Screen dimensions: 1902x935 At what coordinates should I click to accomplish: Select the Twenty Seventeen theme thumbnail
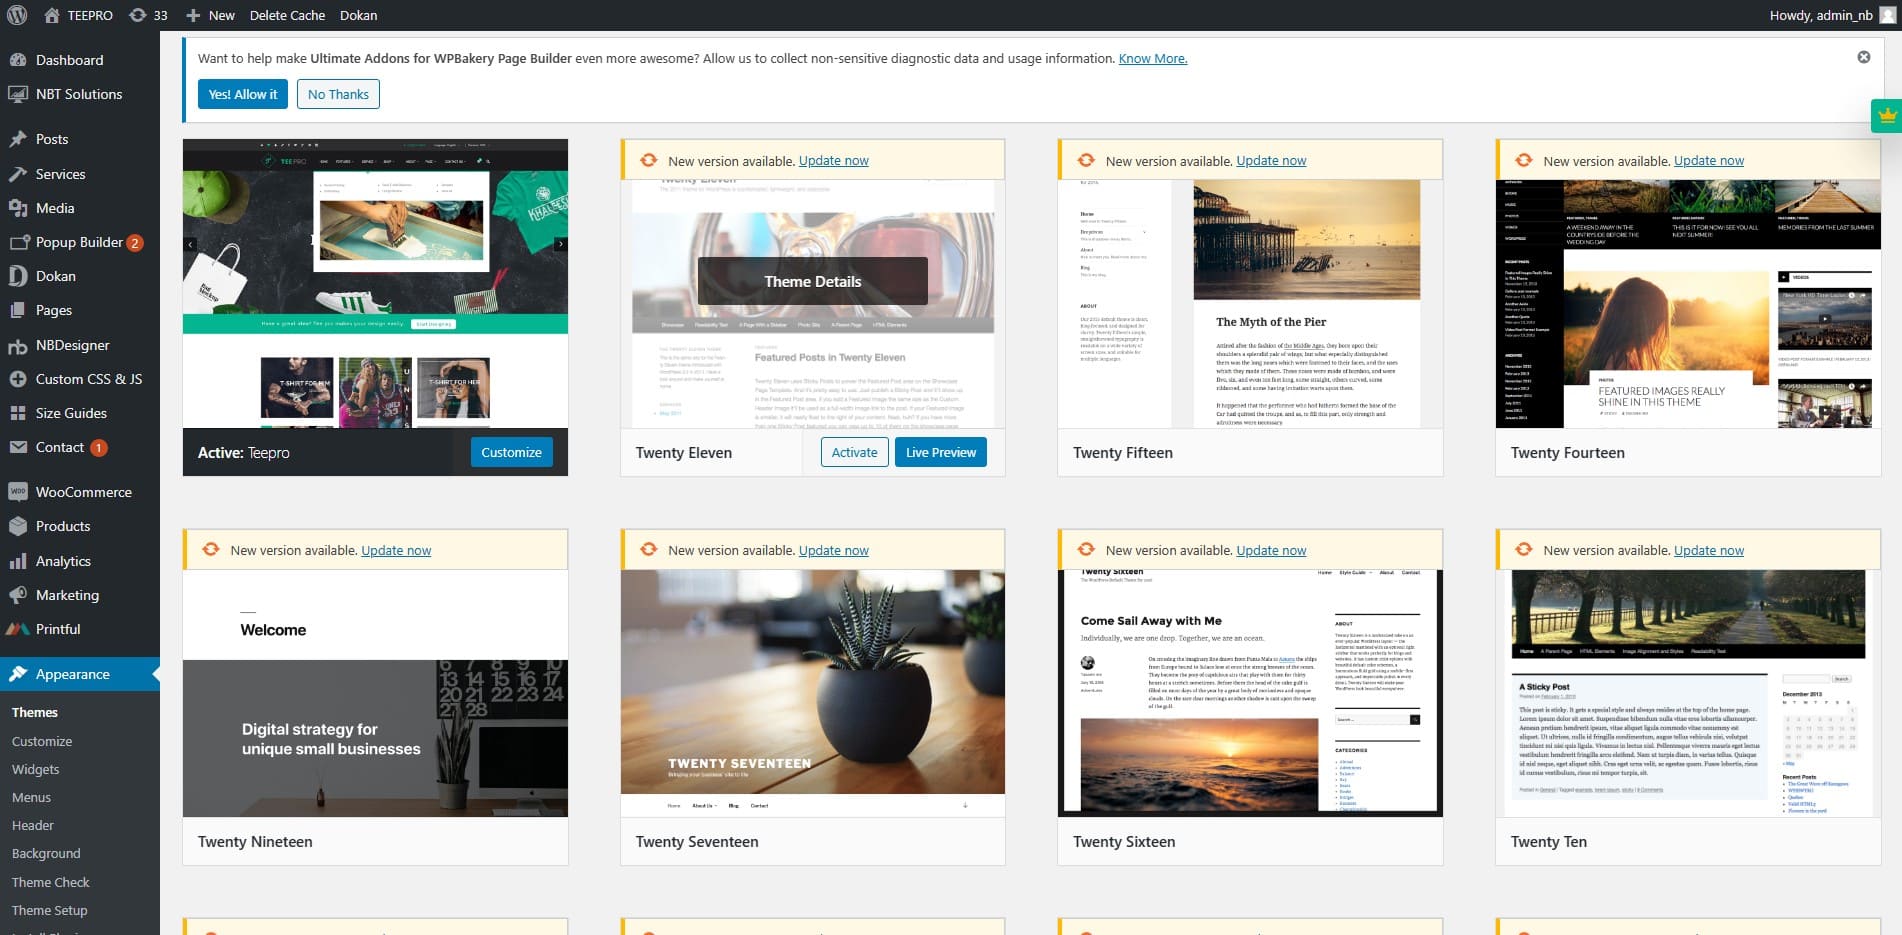click(x=812, y=692)
